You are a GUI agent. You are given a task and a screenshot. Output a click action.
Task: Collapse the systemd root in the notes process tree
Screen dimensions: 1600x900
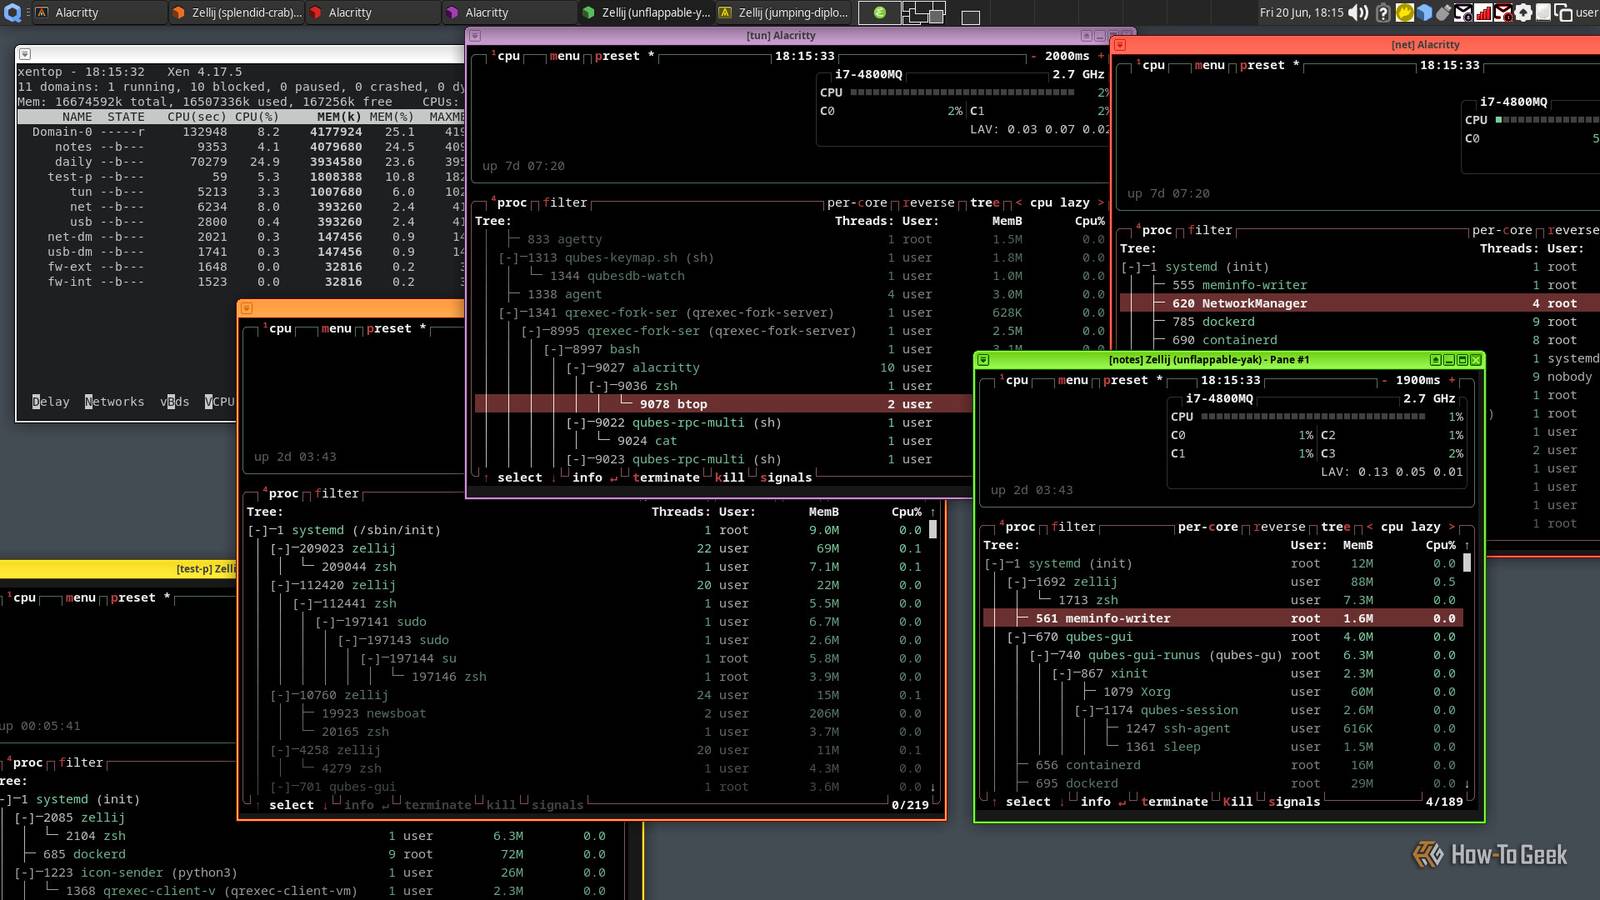993,563
